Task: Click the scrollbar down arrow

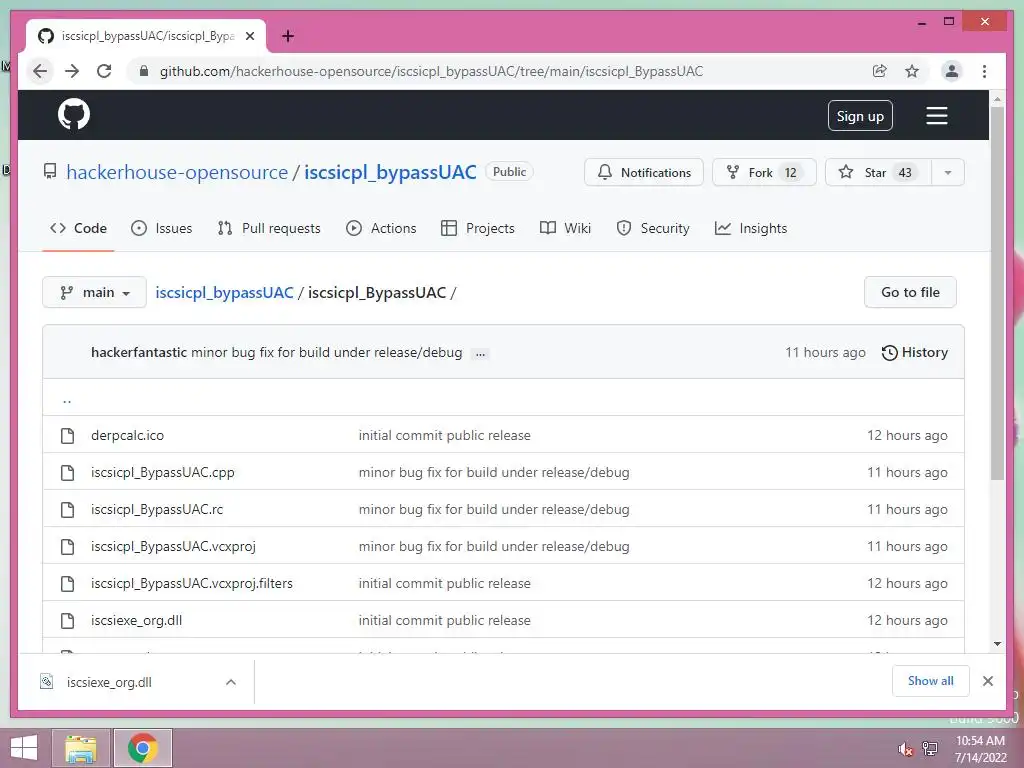Action: [997, 644]
